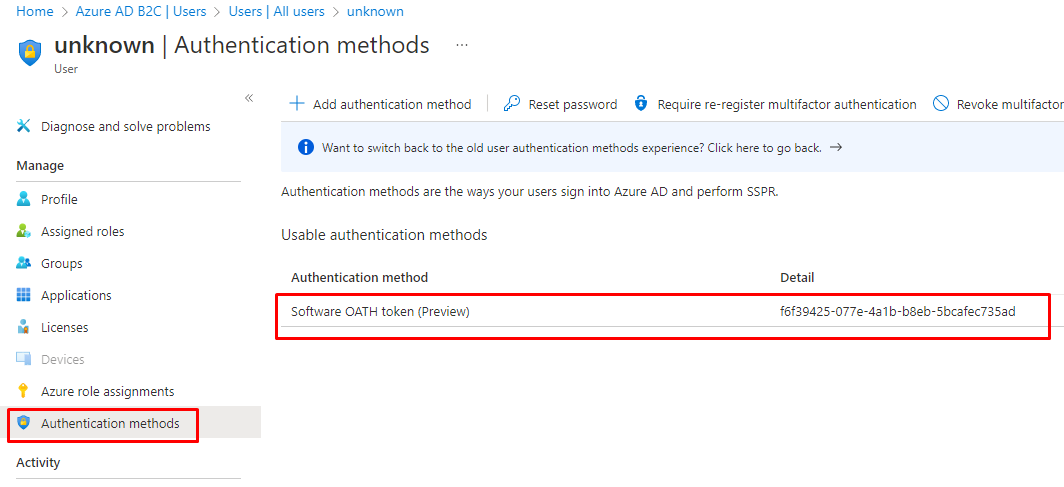Click the Groups icon in sidebar
1064x487 pixels.
click(x=24, y=263)
